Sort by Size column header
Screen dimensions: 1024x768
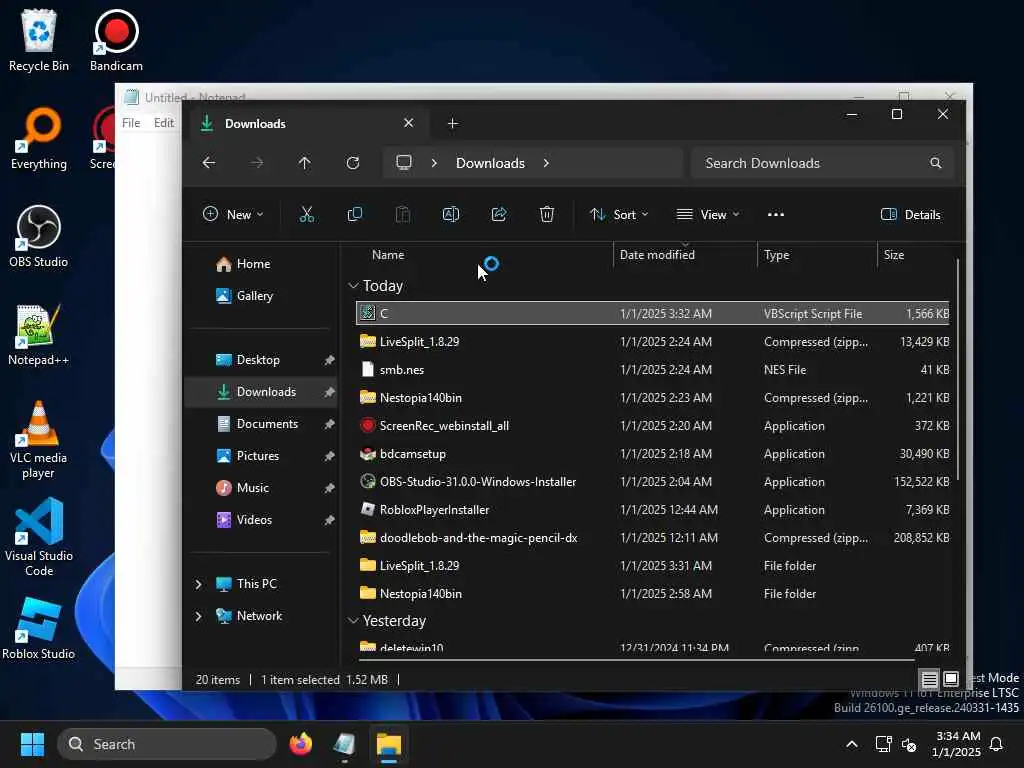point(914,255)
